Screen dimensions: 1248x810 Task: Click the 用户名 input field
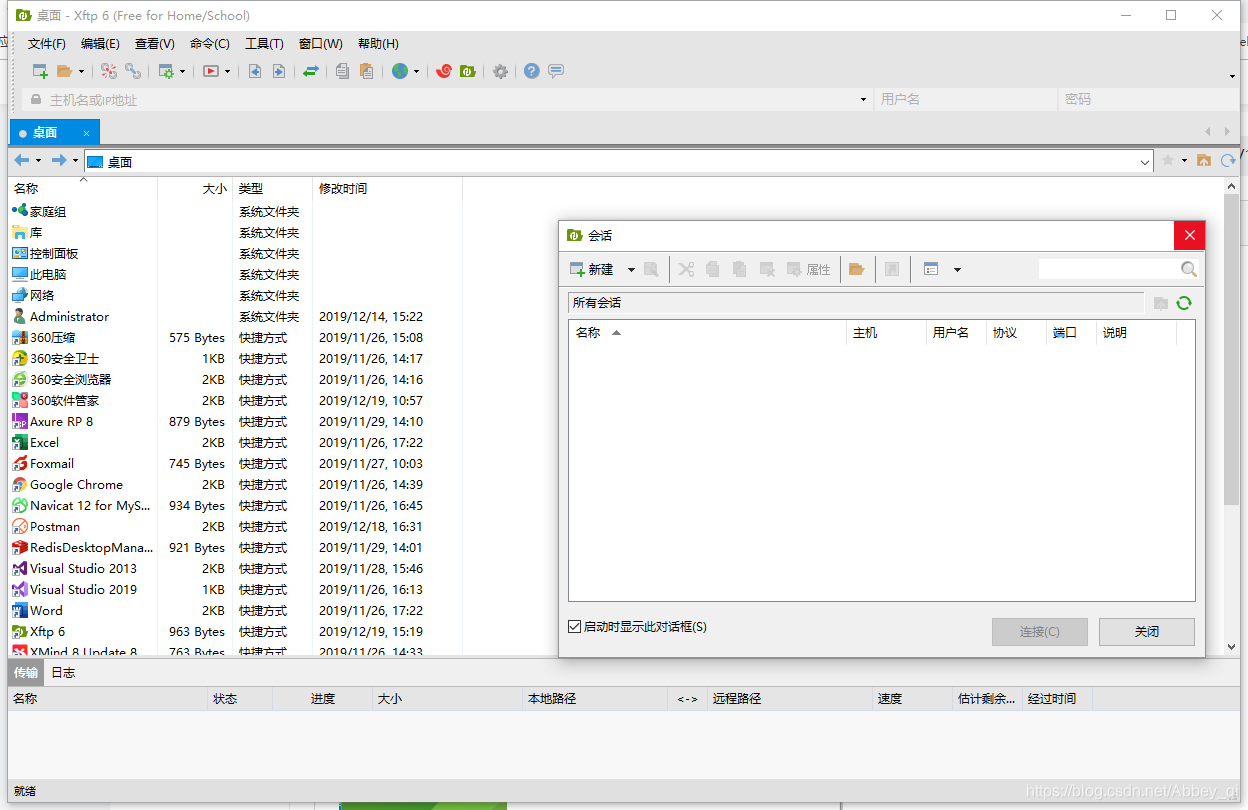click(x=965, y=100)
